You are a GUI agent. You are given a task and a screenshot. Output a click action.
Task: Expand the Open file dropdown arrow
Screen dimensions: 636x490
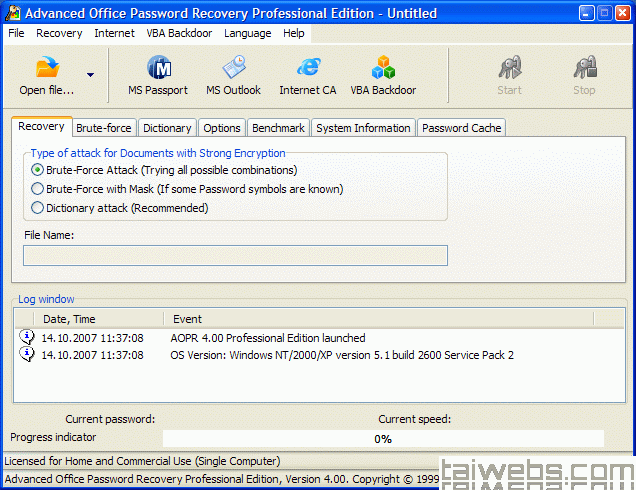pos(91,74)
